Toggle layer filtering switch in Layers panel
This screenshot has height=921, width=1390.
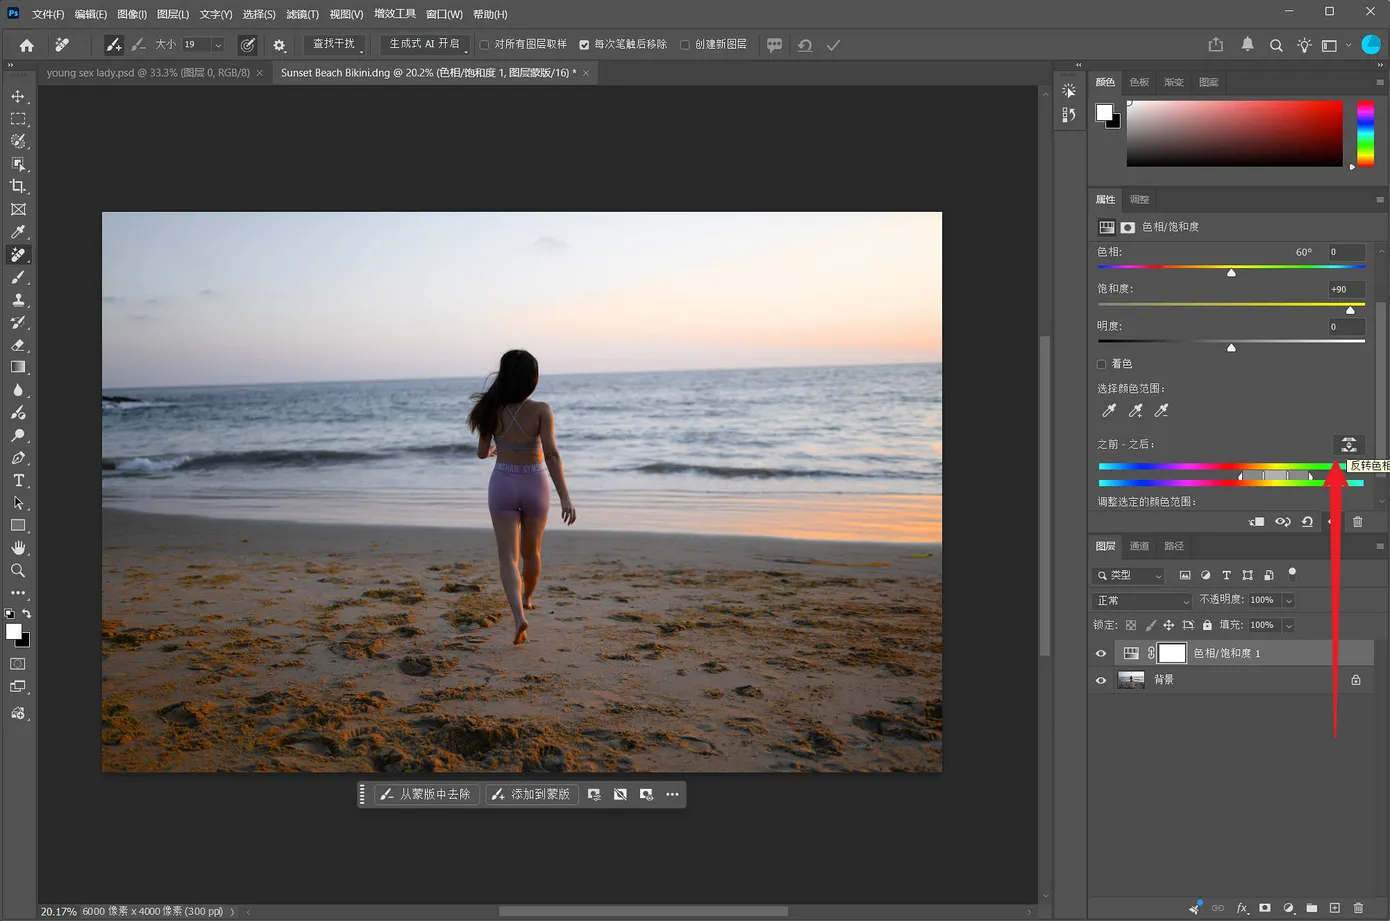tap(1292, 574)
